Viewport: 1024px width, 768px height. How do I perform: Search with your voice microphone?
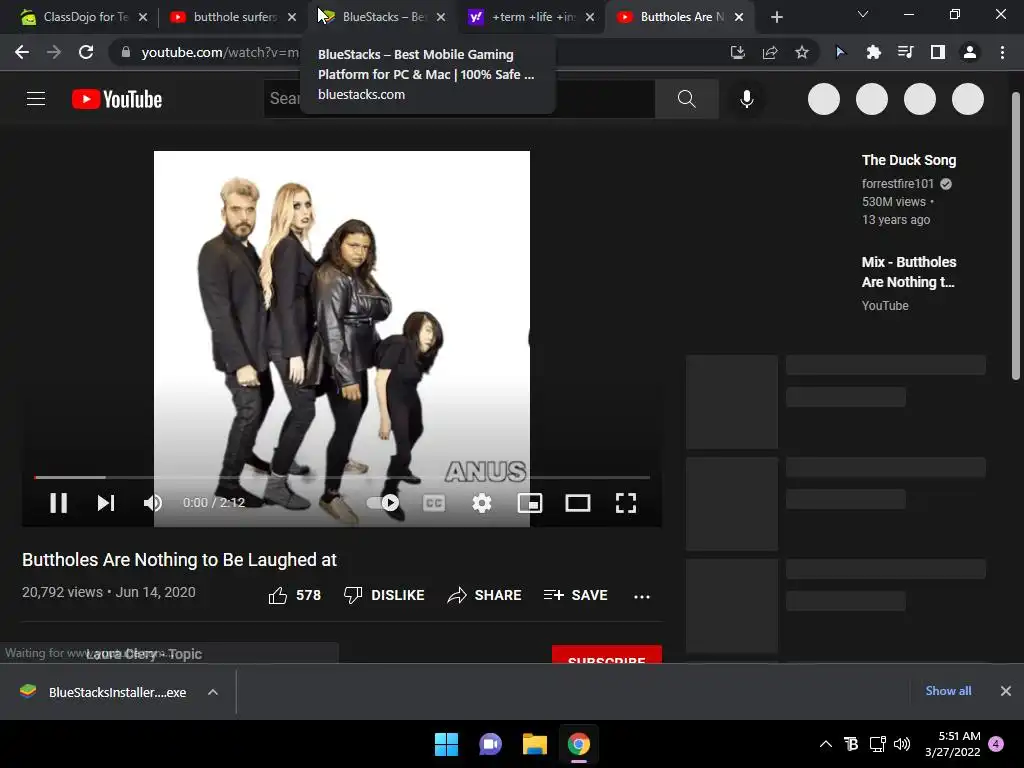[746, 99]
